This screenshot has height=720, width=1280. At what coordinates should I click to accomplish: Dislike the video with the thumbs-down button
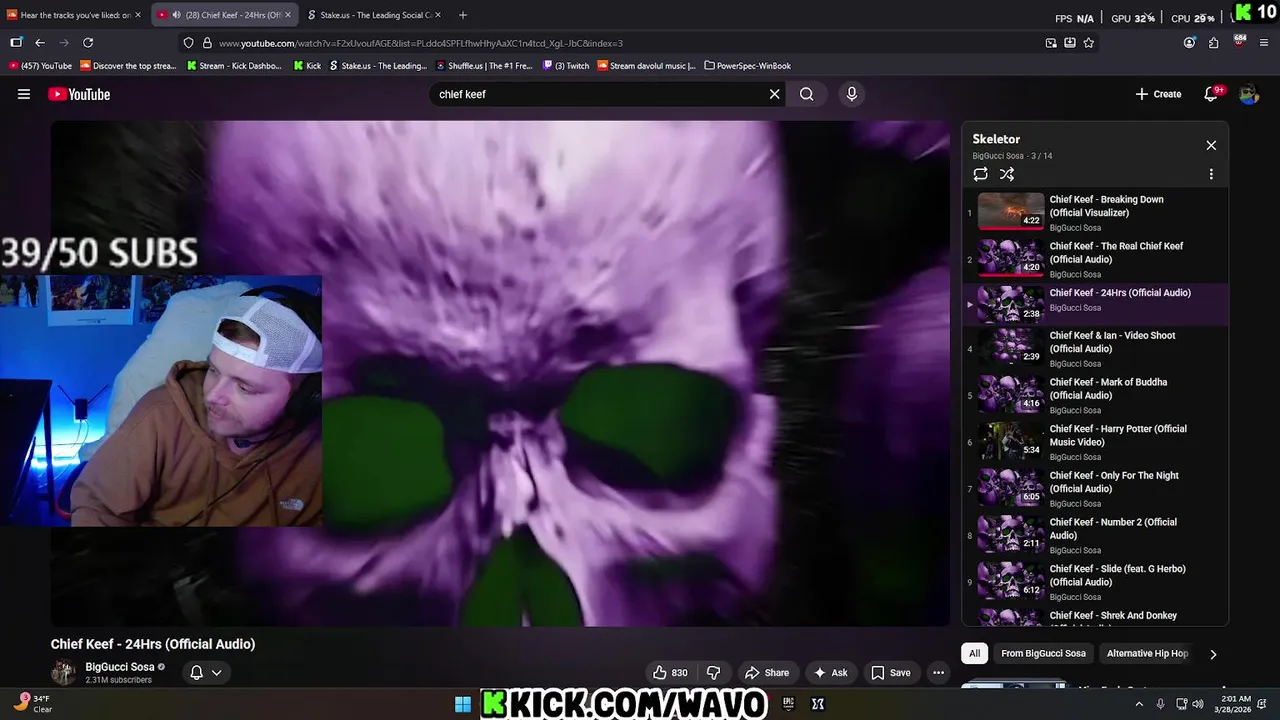click(x=714, y=673)
